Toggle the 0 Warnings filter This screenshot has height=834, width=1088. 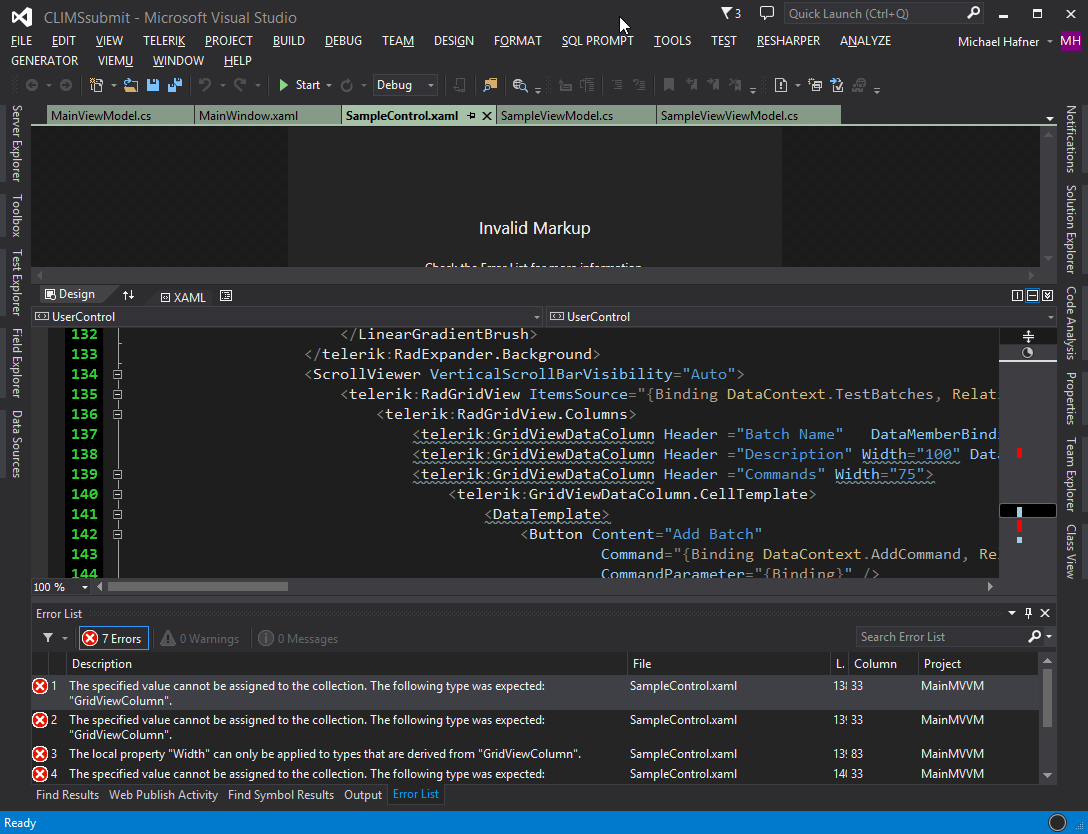pos(200,638)
